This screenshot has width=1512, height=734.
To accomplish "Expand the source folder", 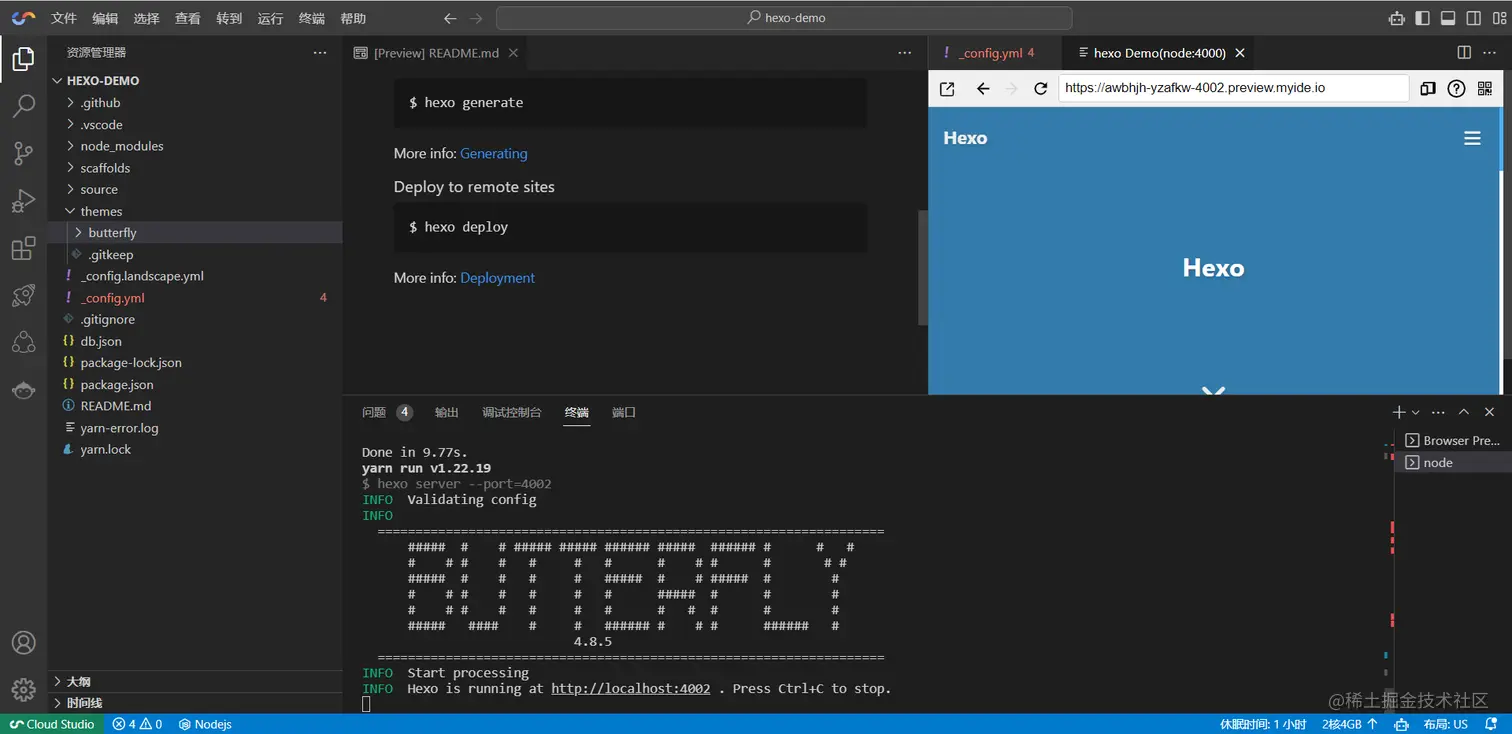I will [x=195, y=190].
